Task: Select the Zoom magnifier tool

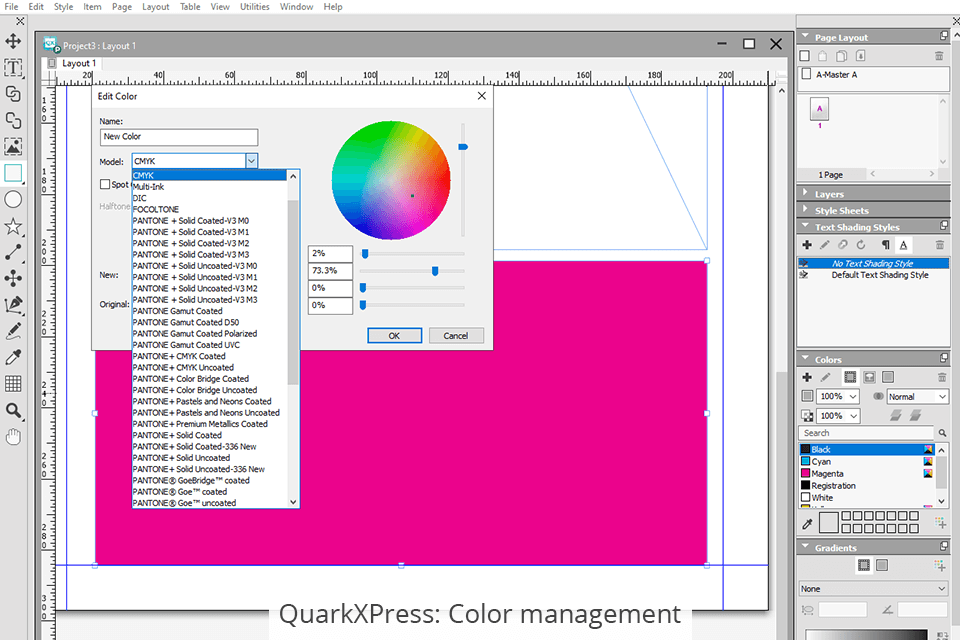Action: [x=13, y=410]
